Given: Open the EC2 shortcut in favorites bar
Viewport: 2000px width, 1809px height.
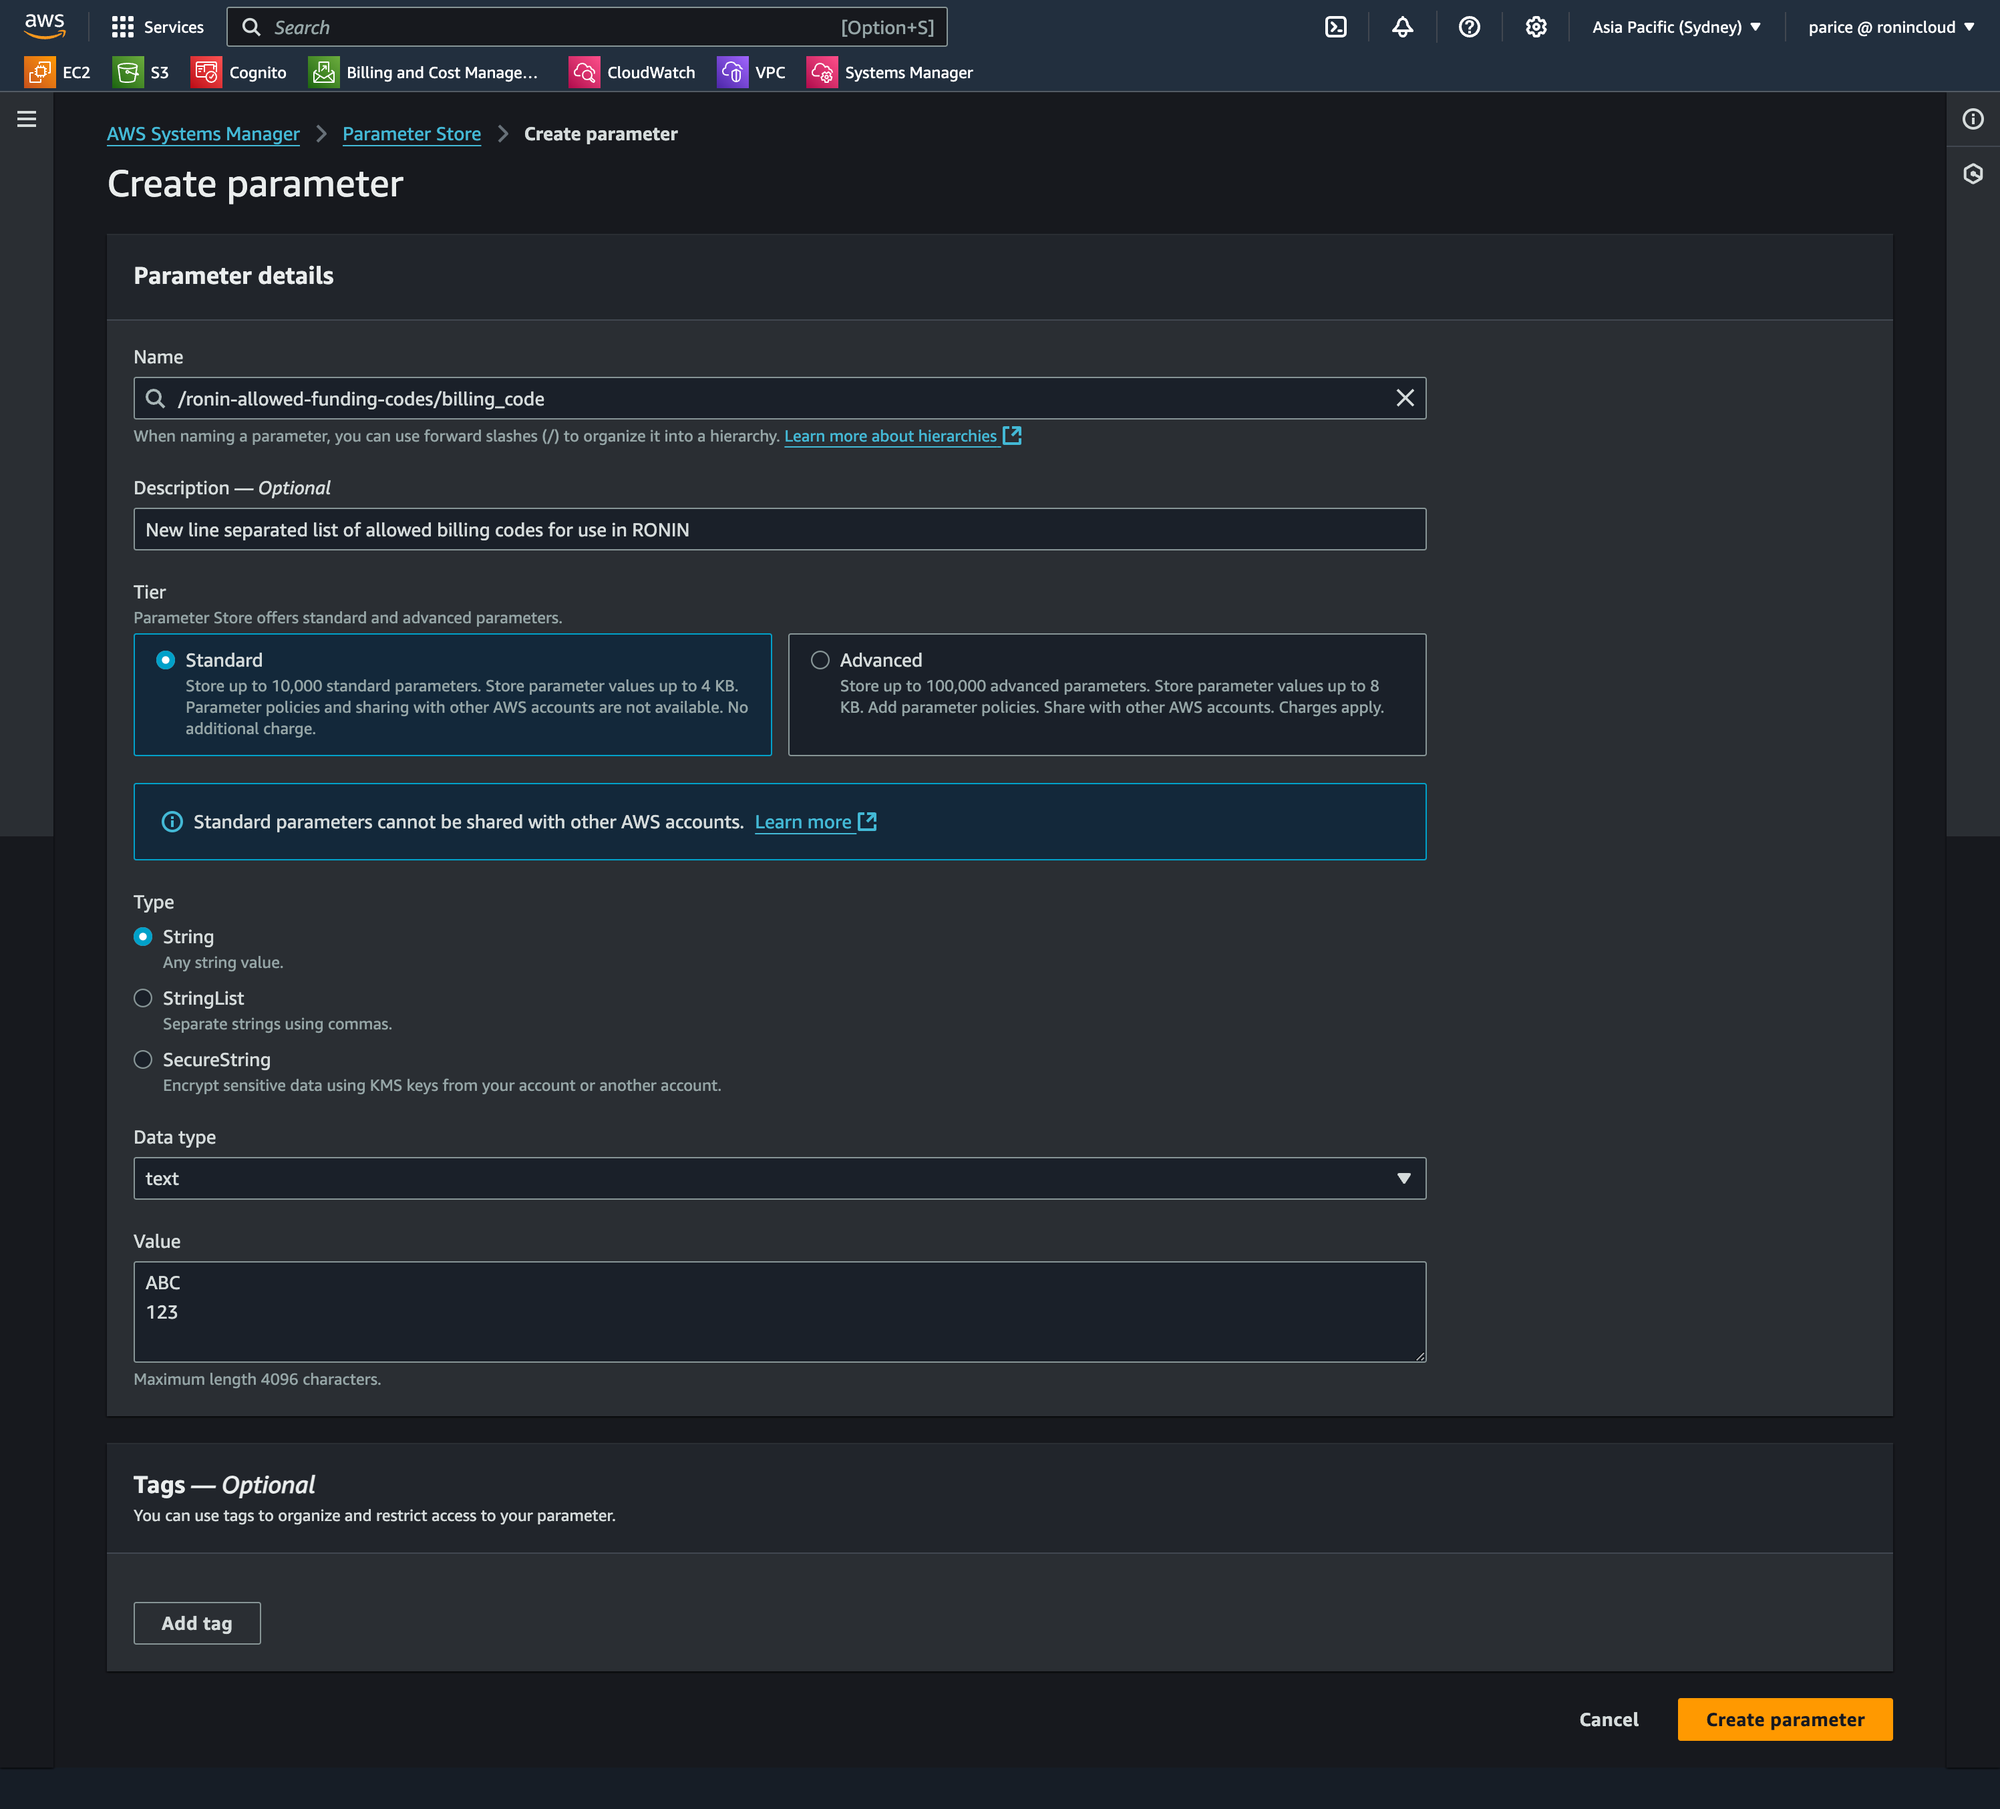Looking at the screenshot, I should (x=58, y=72).
